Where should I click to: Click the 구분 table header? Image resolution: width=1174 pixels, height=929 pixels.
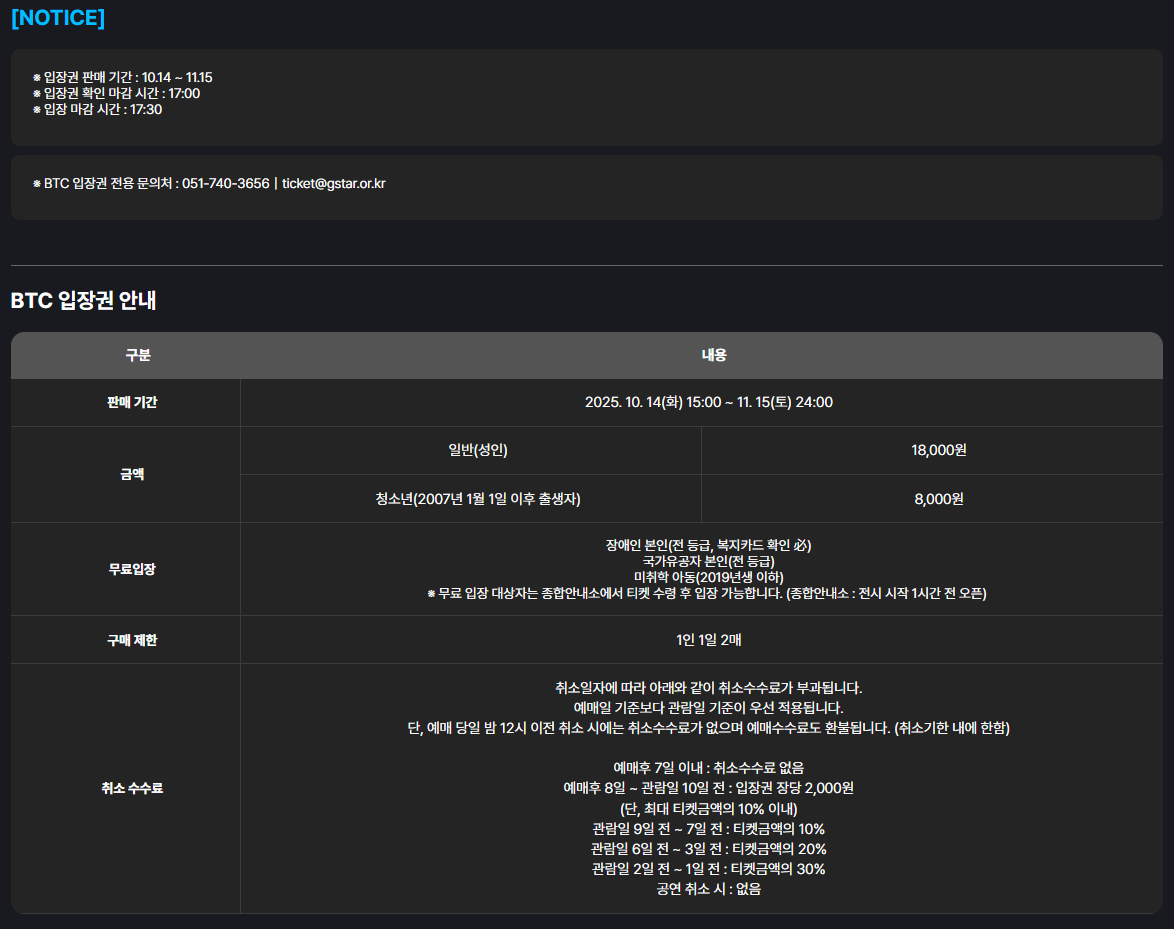(x=137, y=355)
